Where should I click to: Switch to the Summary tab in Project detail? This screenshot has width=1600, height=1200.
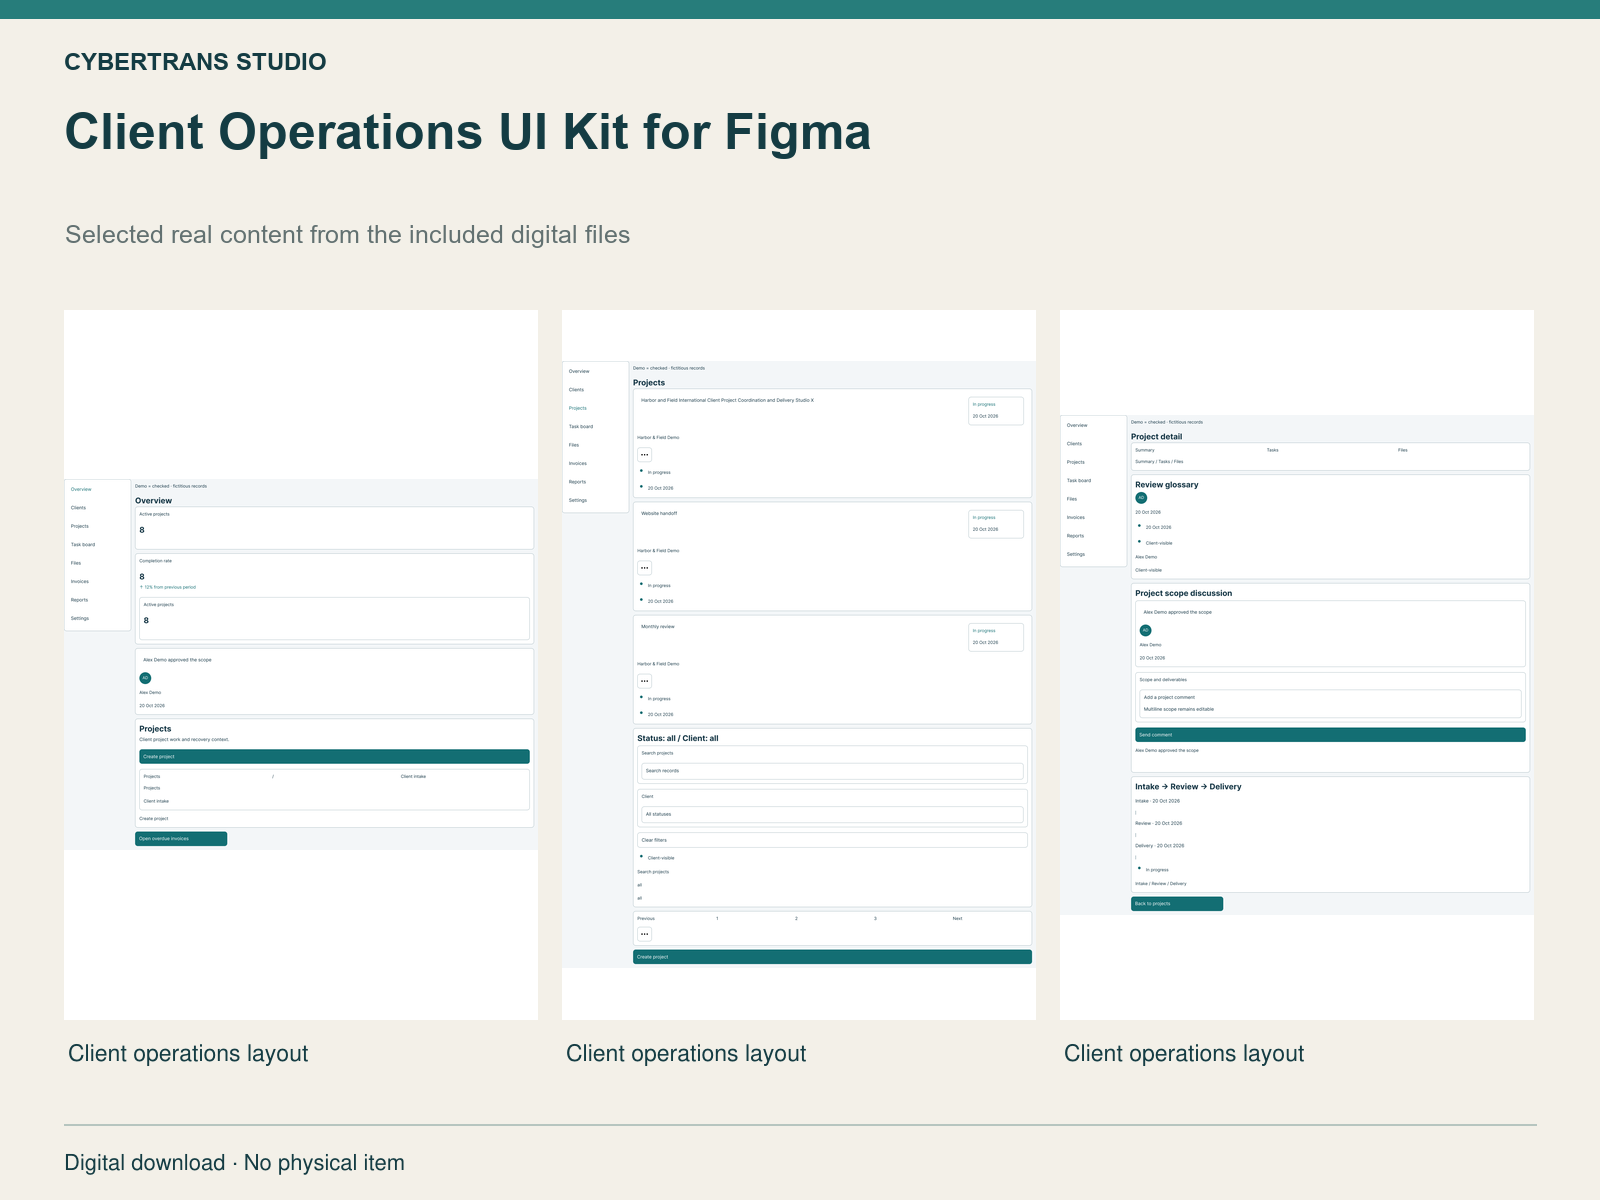pyautogui.click(x=1144, y=450)
